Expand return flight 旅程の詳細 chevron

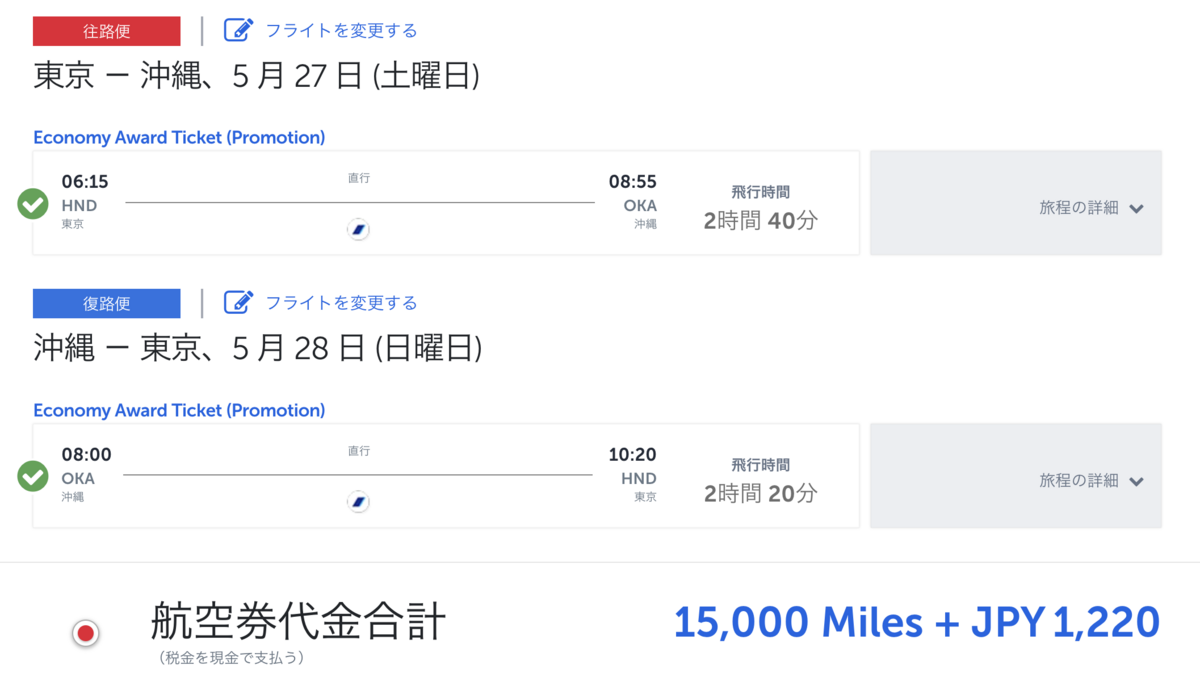tap(1136, 481)
